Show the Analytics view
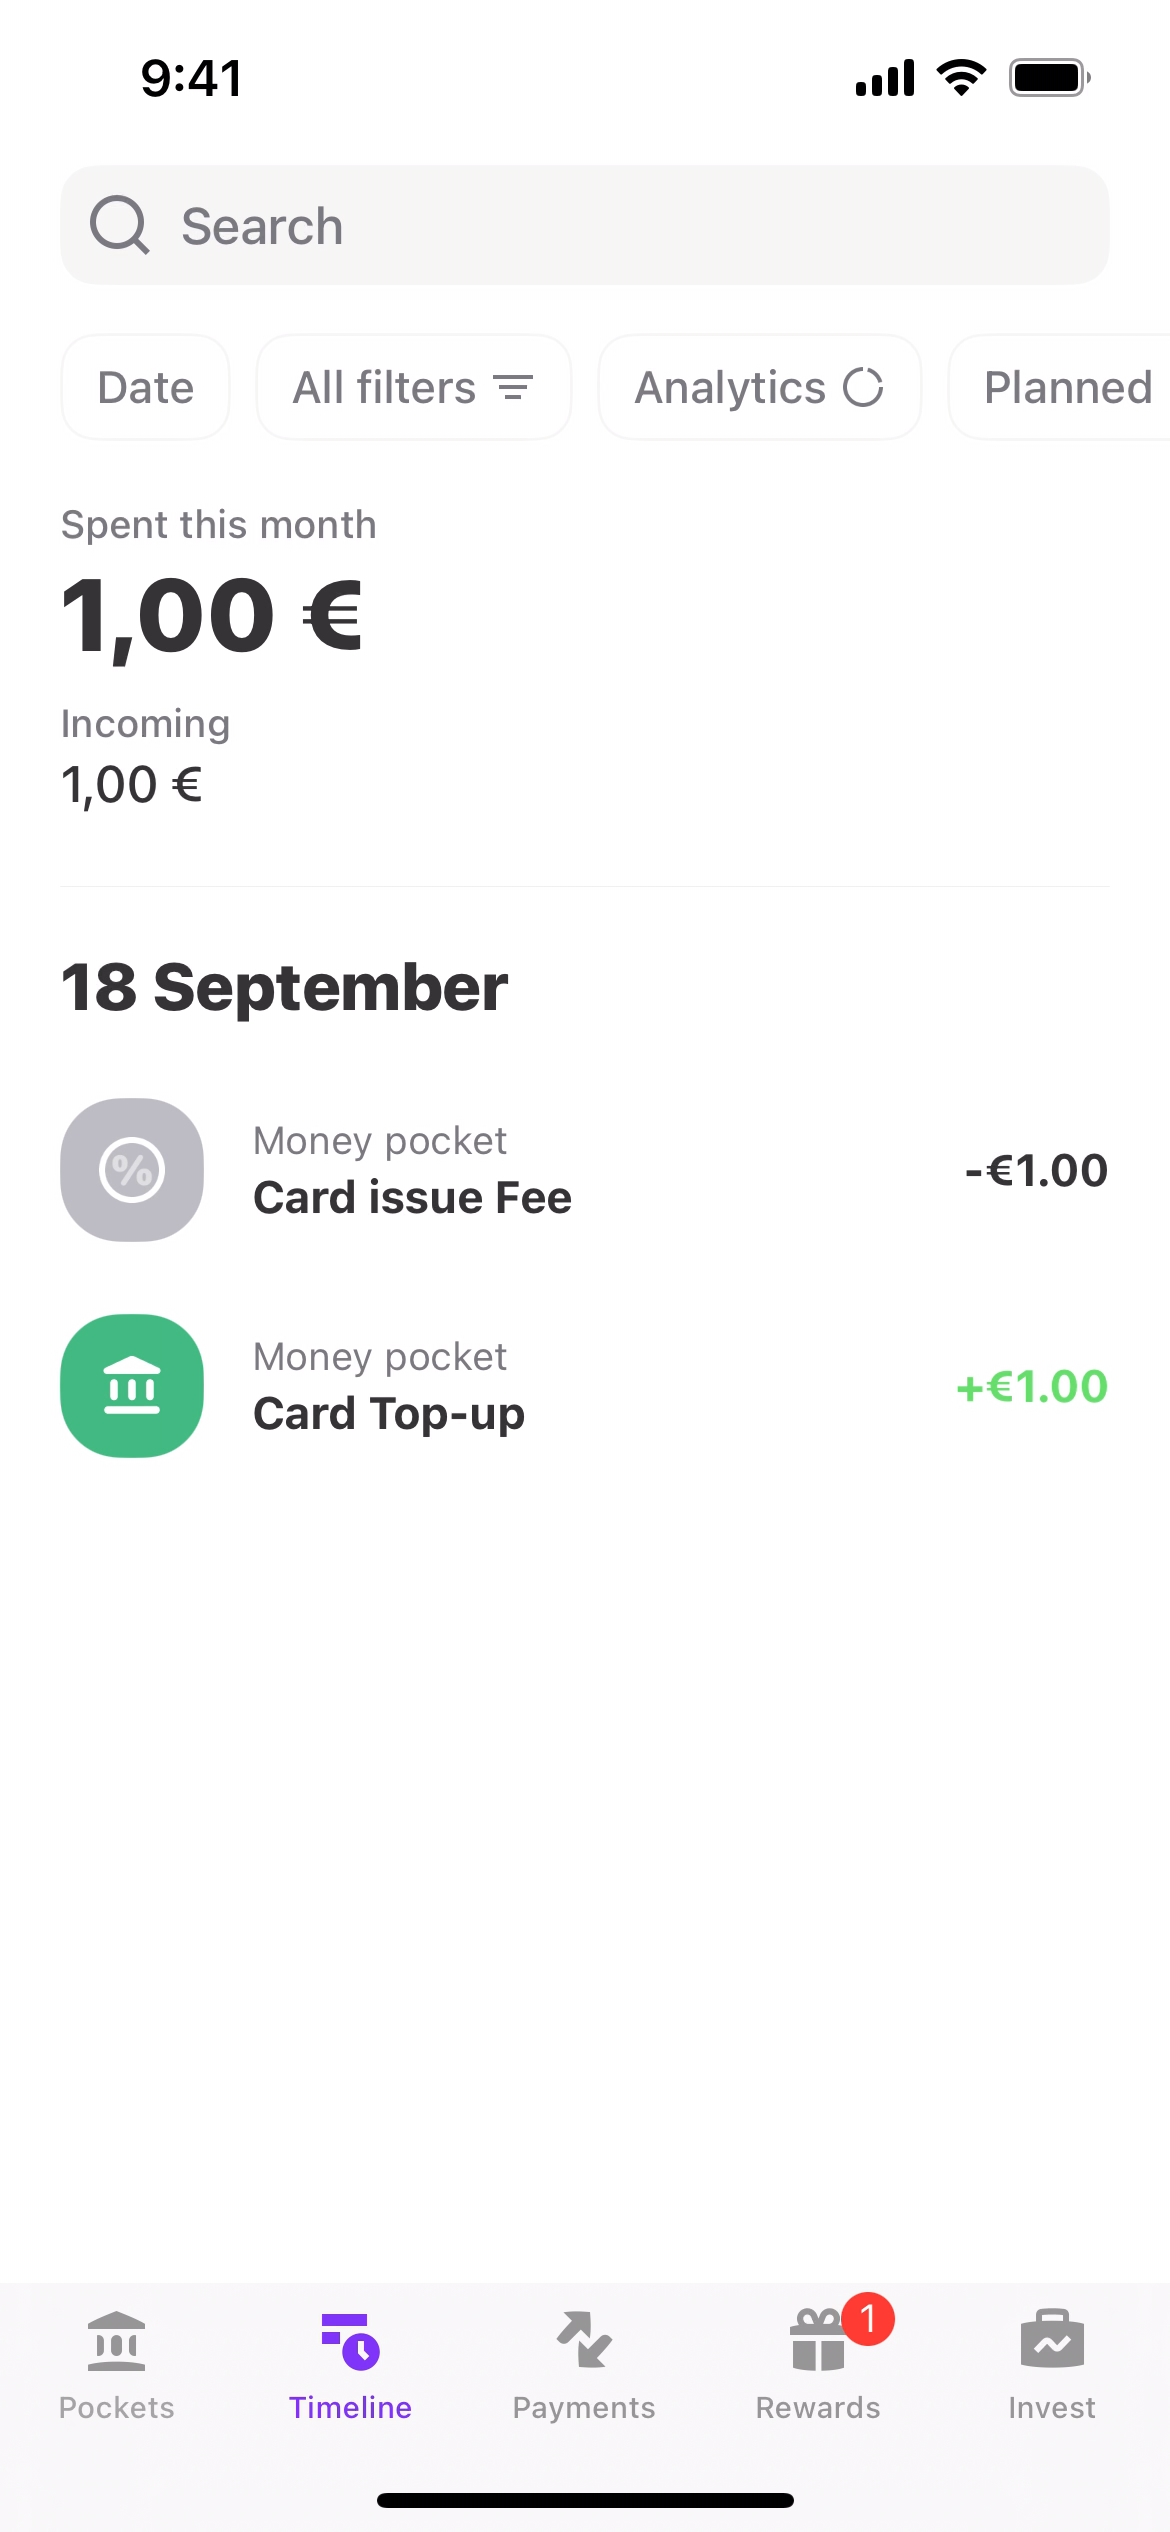Viewport: 1170px width, 2532px height. [x=759, y=388]
